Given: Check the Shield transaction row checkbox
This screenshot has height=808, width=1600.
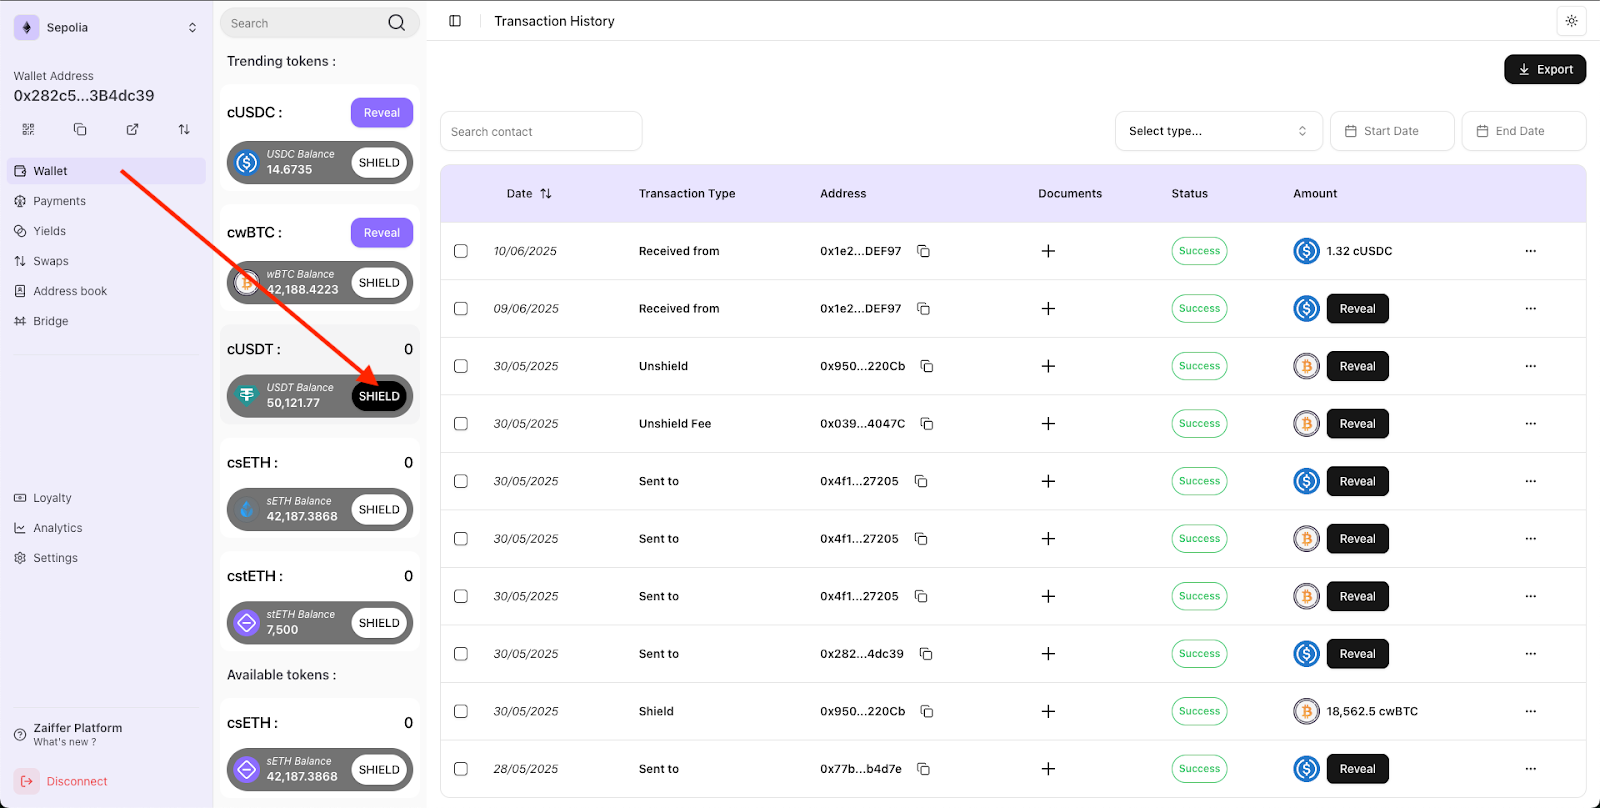Looking at the screenshot, I should (x=461, y=711).
